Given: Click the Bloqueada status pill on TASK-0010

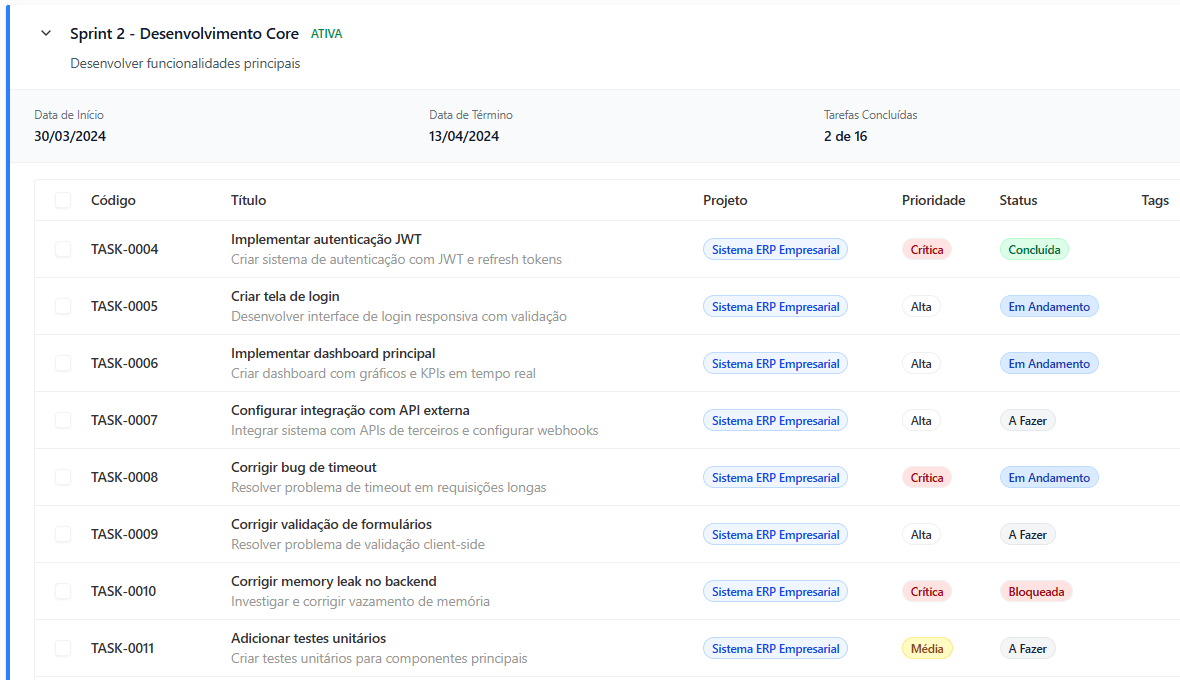Looking at the screenshot, I should 1037,591.
